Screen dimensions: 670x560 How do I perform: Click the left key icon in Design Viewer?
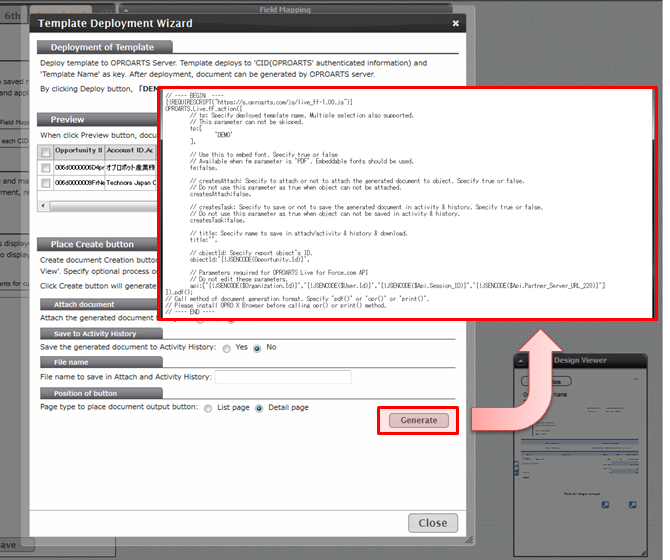click(x=605, y=505)
